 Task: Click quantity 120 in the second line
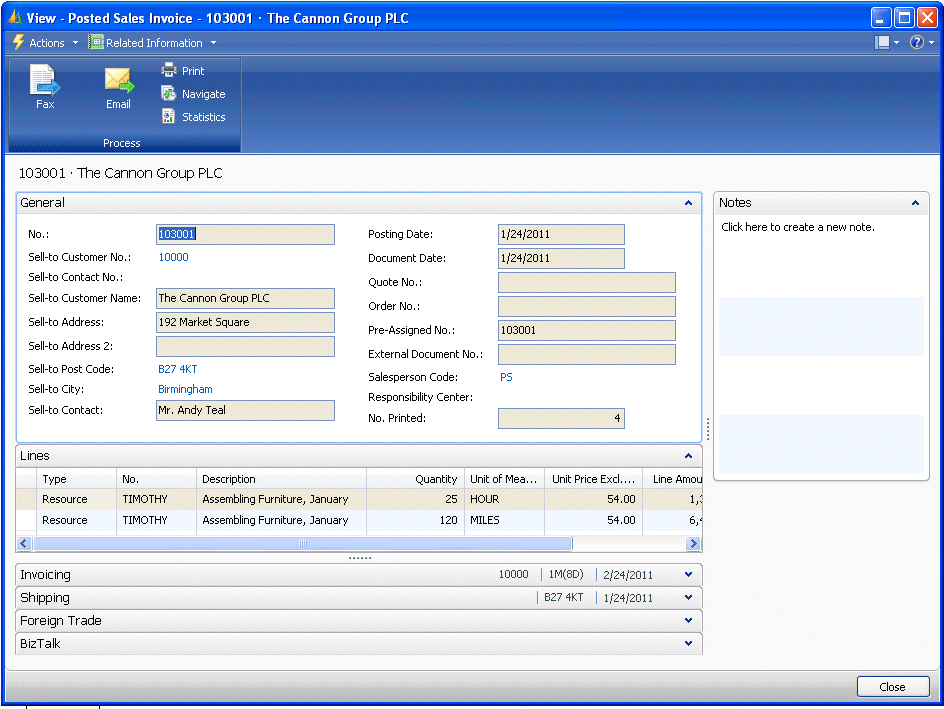415,520
